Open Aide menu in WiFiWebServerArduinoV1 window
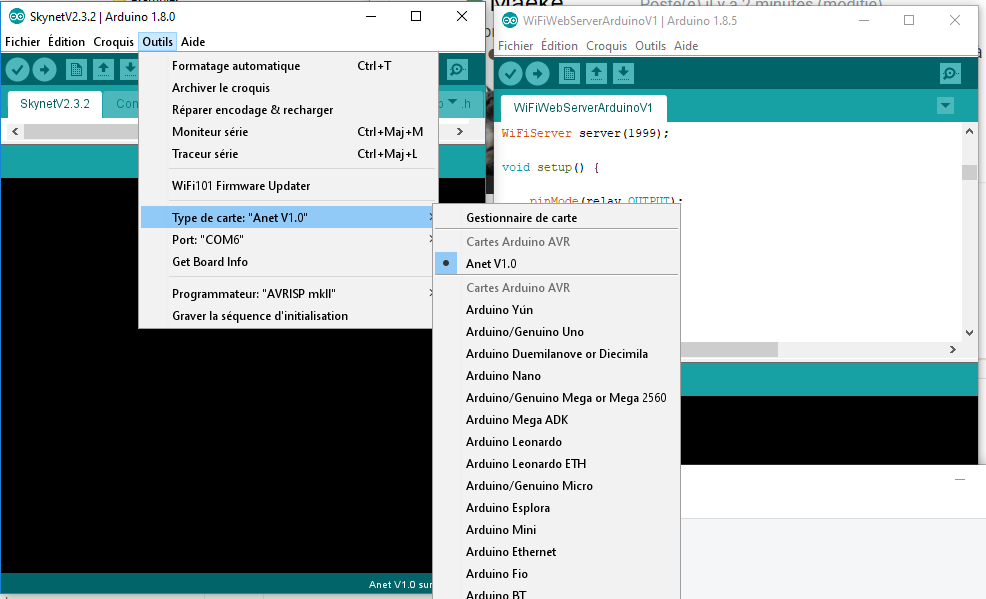986x599 pixels. coord(686,45)
